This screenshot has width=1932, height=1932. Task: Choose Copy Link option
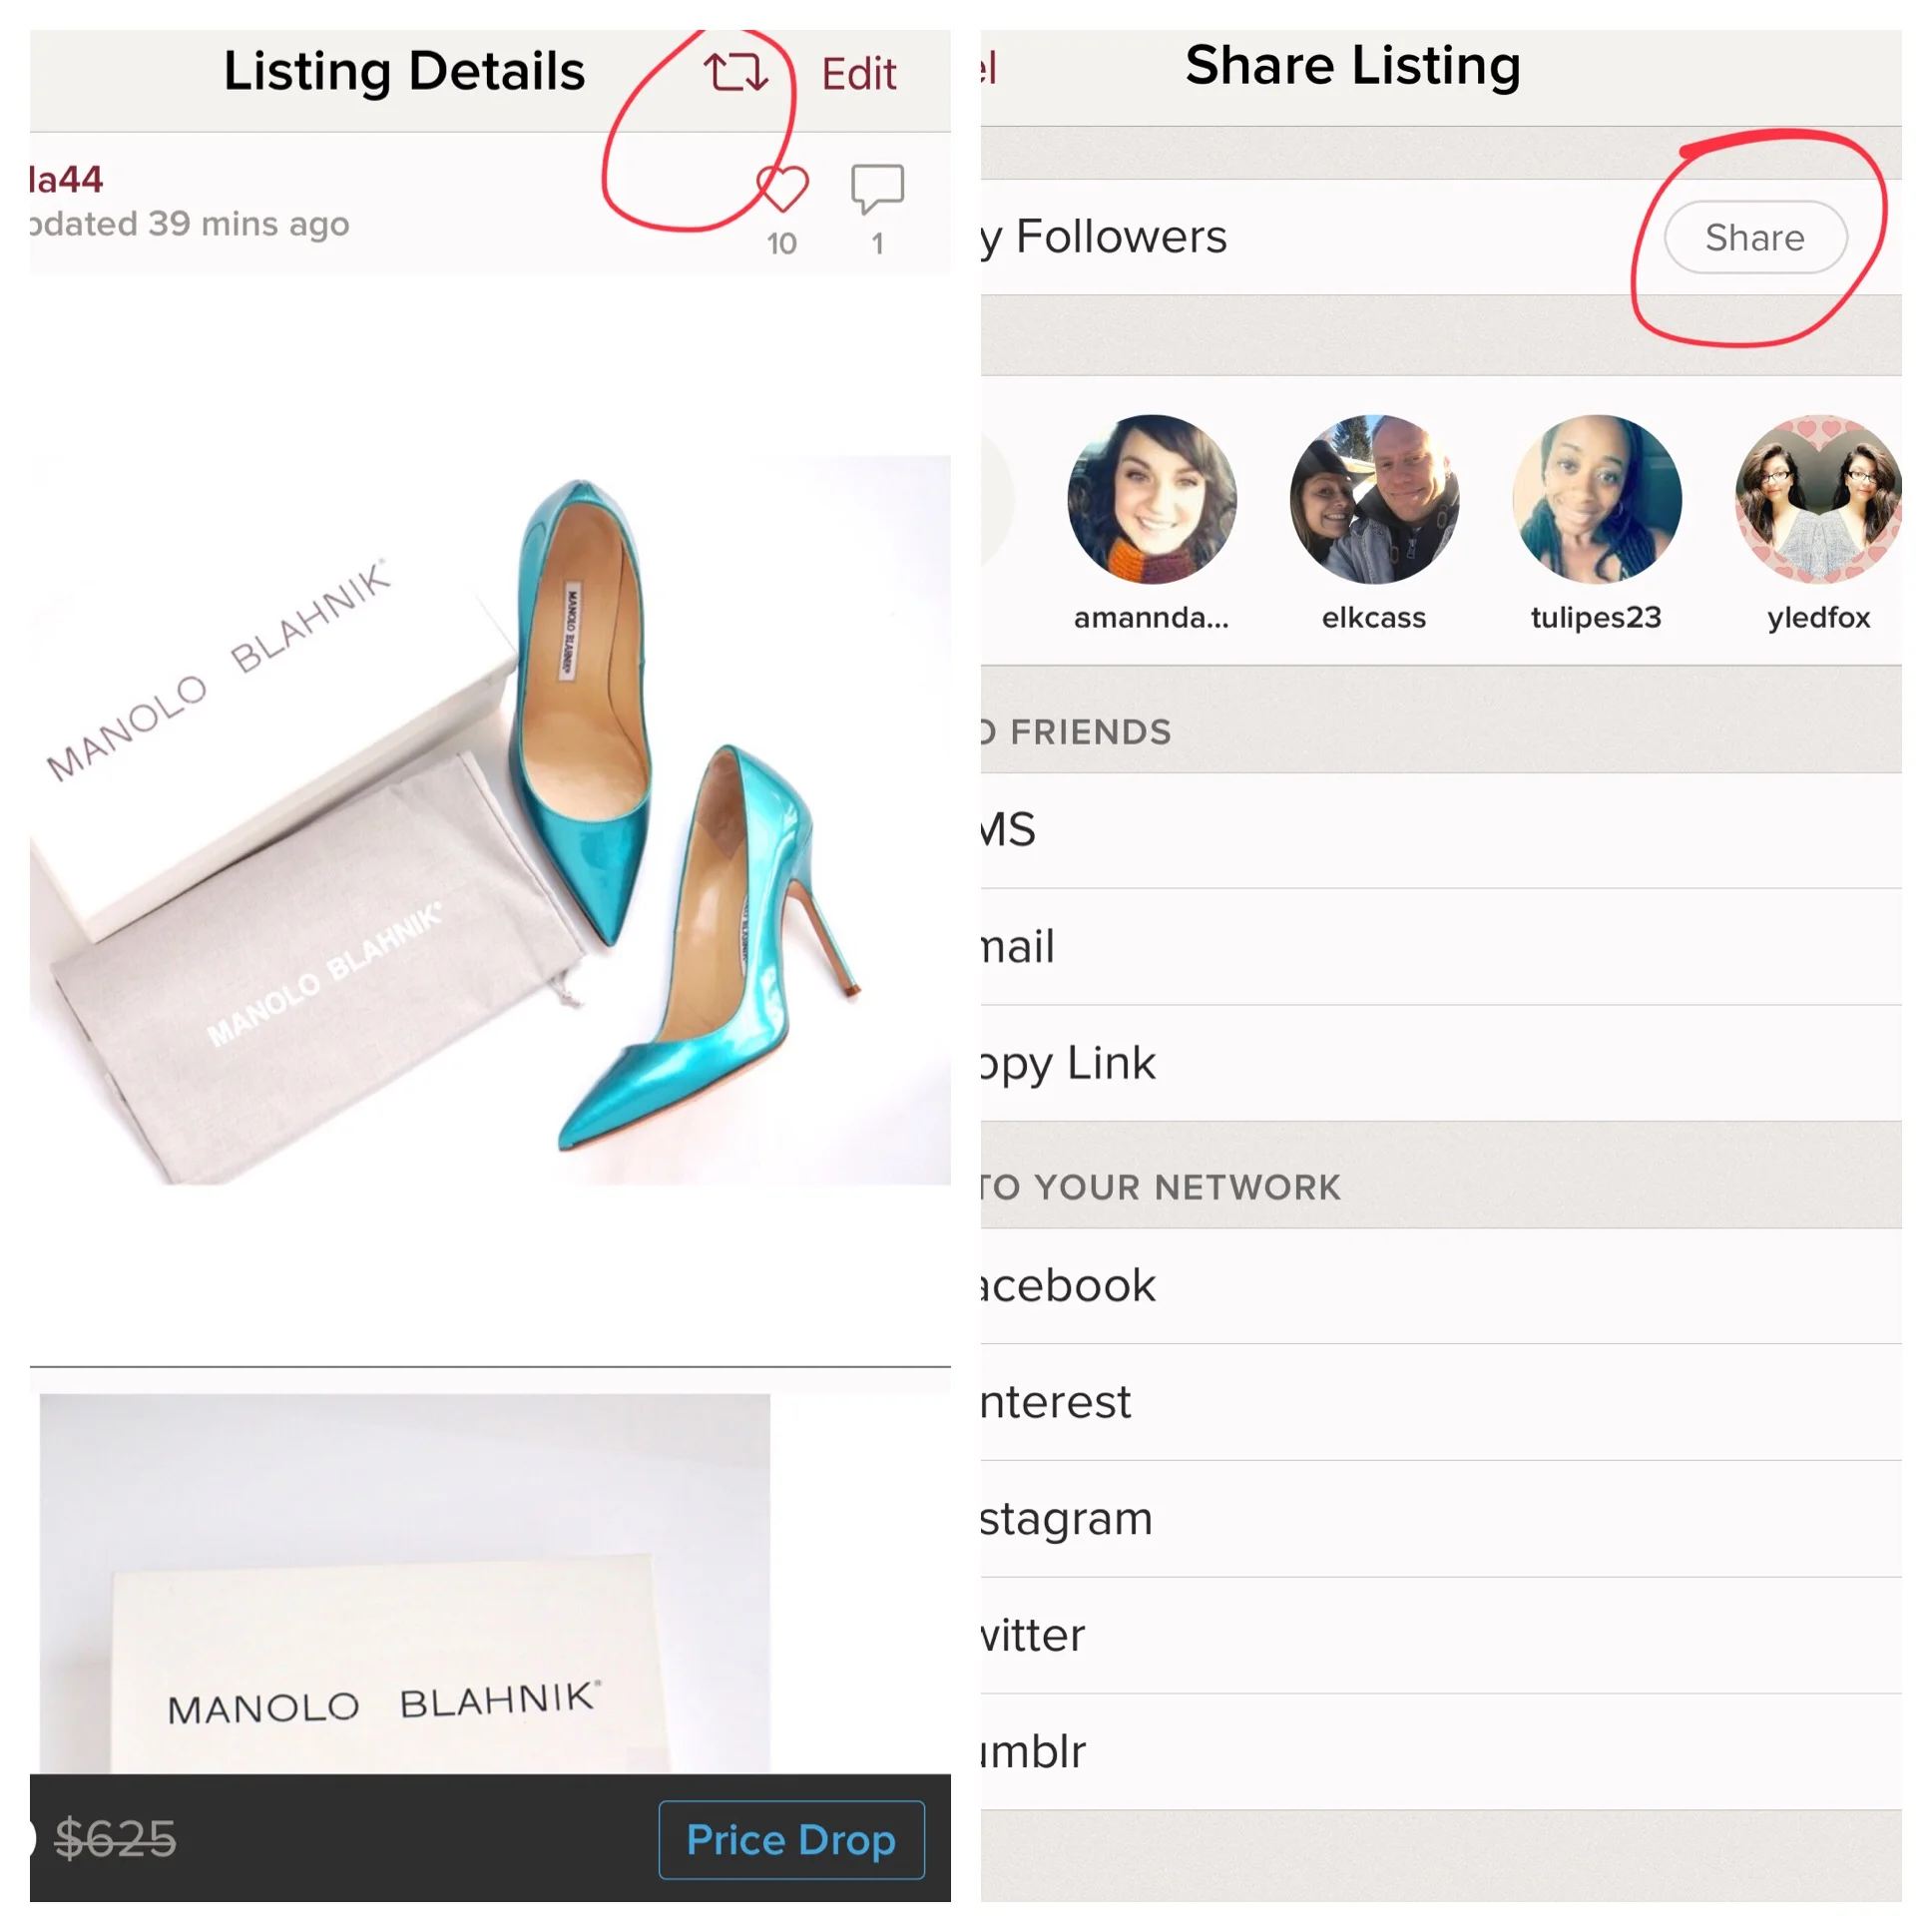pos(1441,1063)
